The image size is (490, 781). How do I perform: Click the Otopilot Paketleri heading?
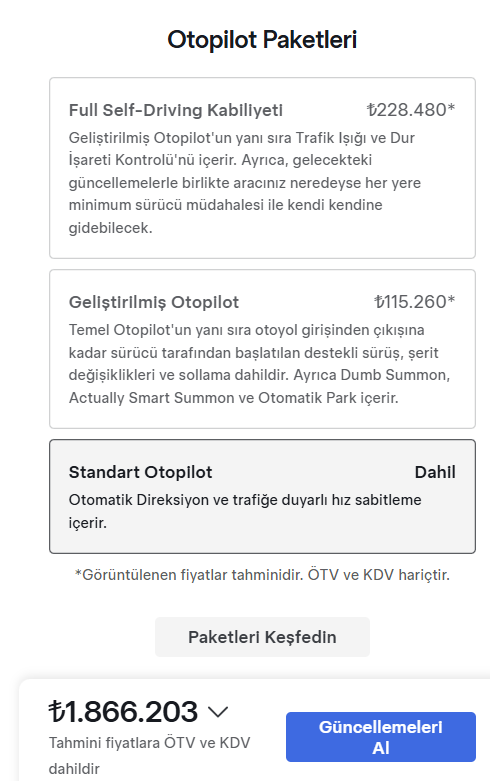262,40
